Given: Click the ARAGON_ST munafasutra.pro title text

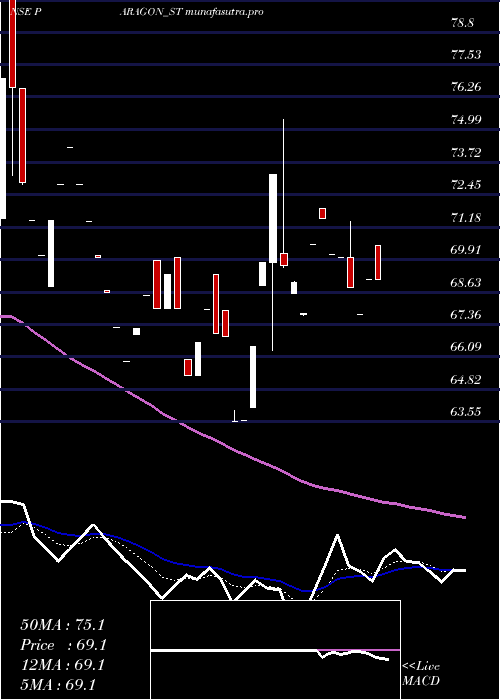Looking at the screenshot, I should coord(191,12).
